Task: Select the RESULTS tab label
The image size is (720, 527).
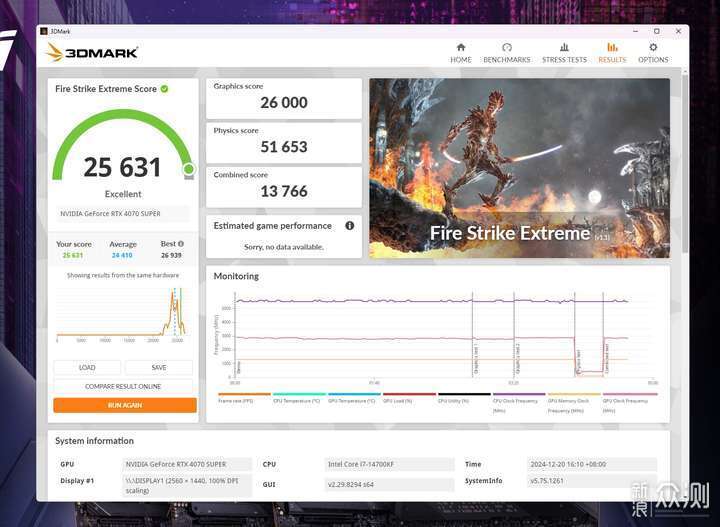Action: [x=612, y=60]
